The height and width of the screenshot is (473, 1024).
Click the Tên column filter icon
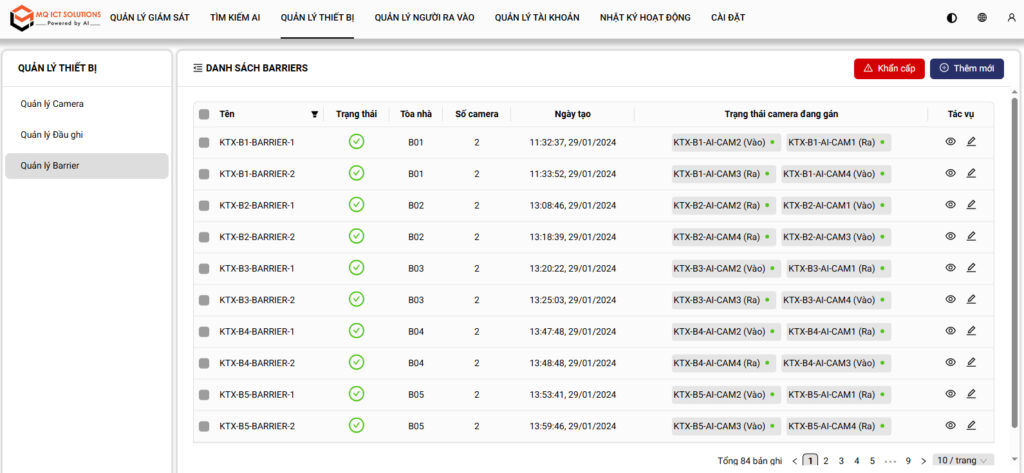click(315, 114)
